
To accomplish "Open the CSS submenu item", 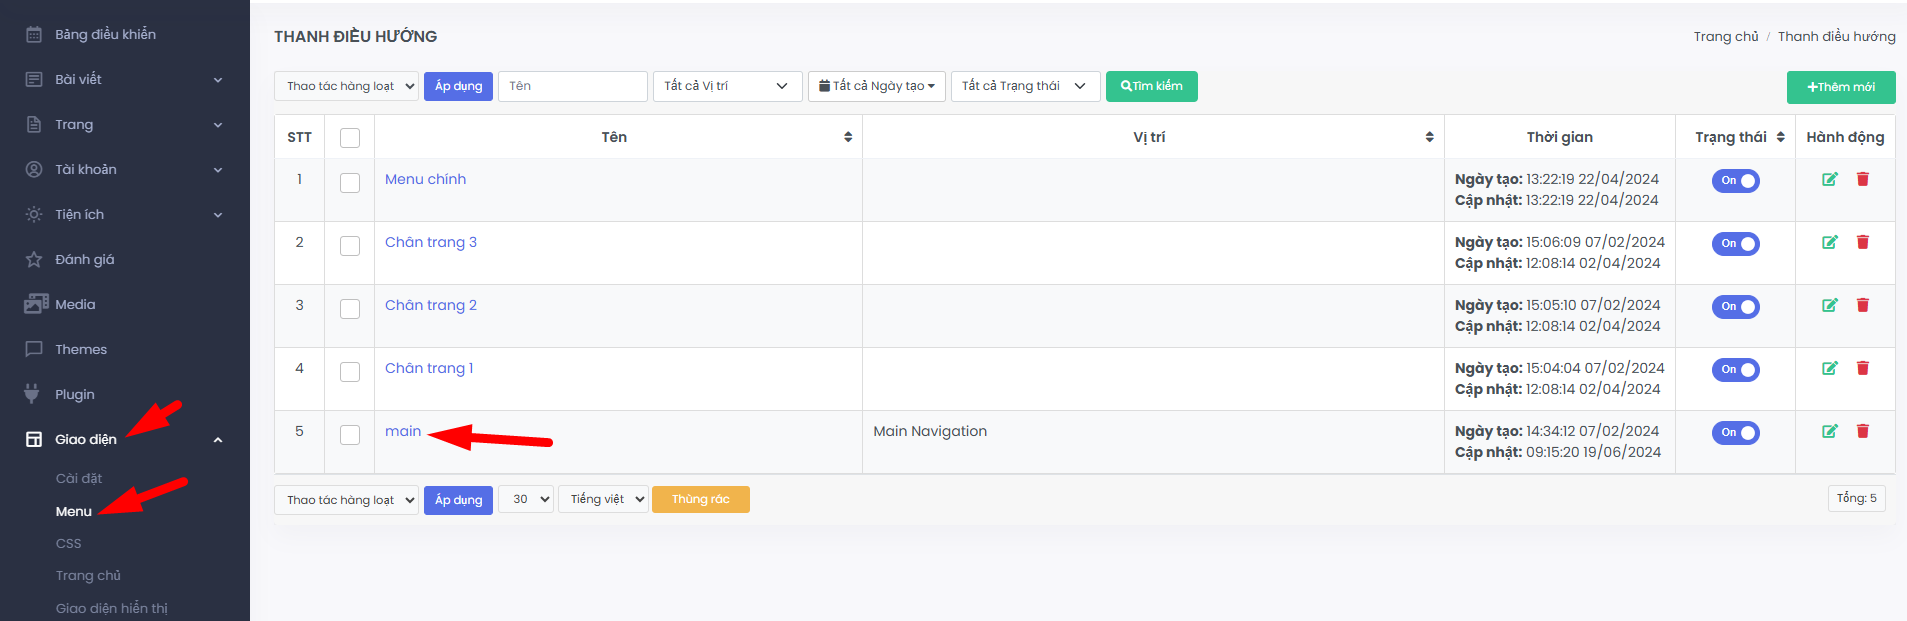I will [x=69, y=543].
